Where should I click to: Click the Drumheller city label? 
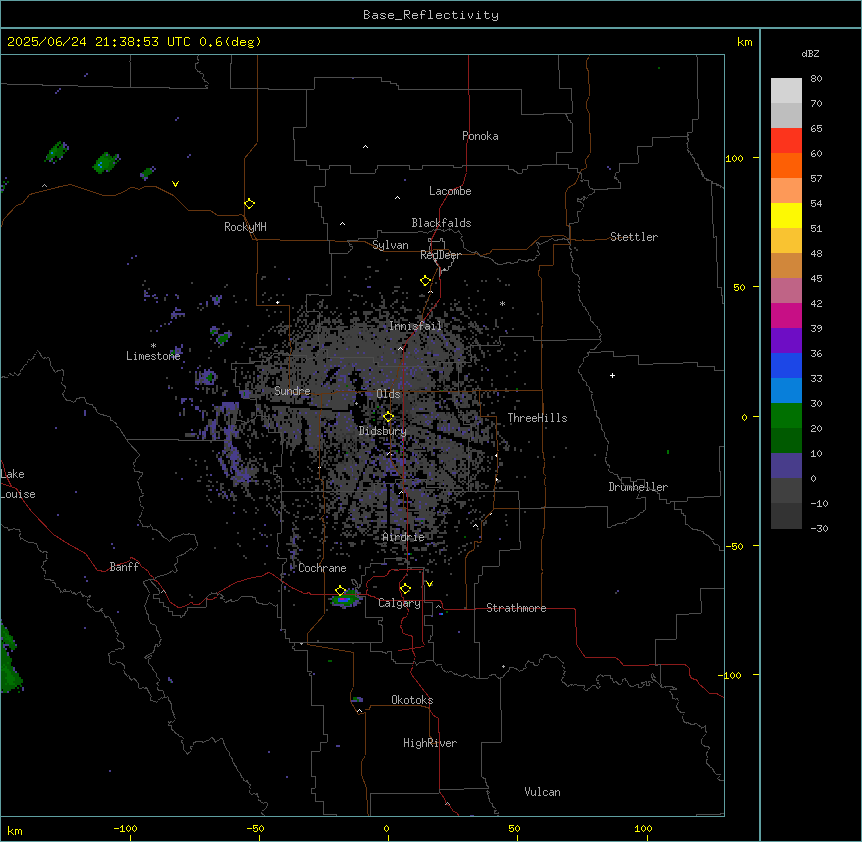(x=638, y=487)
